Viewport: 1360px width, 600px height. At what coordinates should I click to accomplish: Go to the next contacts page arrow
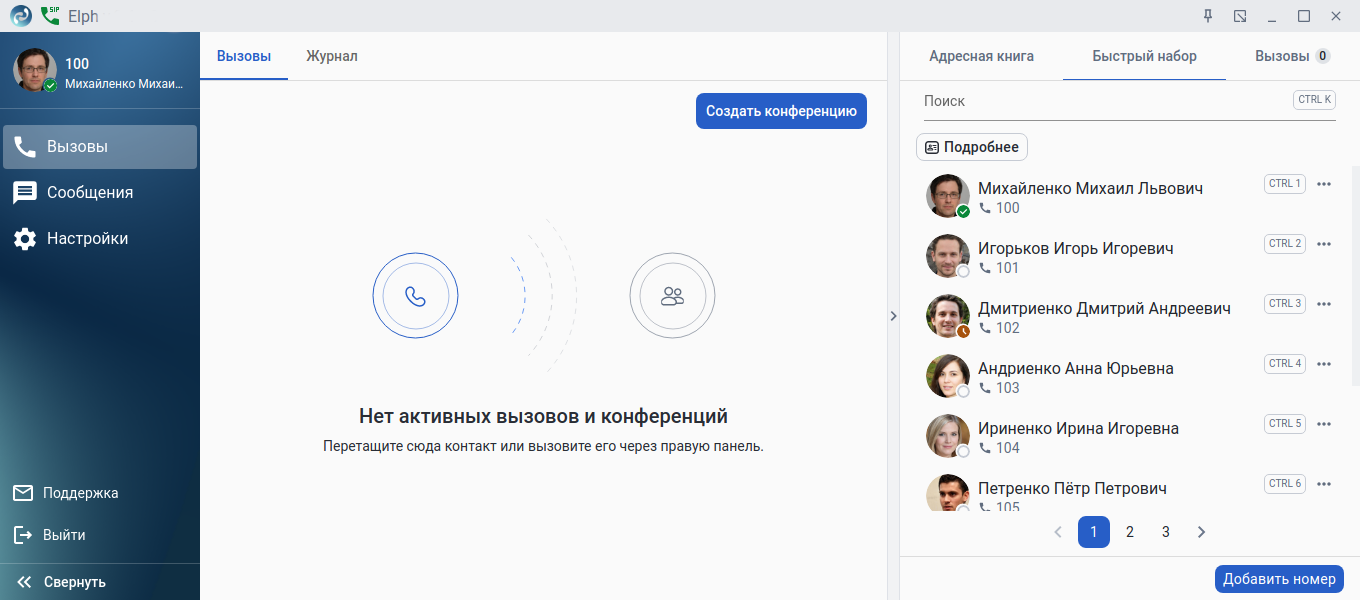pyautogui.click(x=1202, y=532)
